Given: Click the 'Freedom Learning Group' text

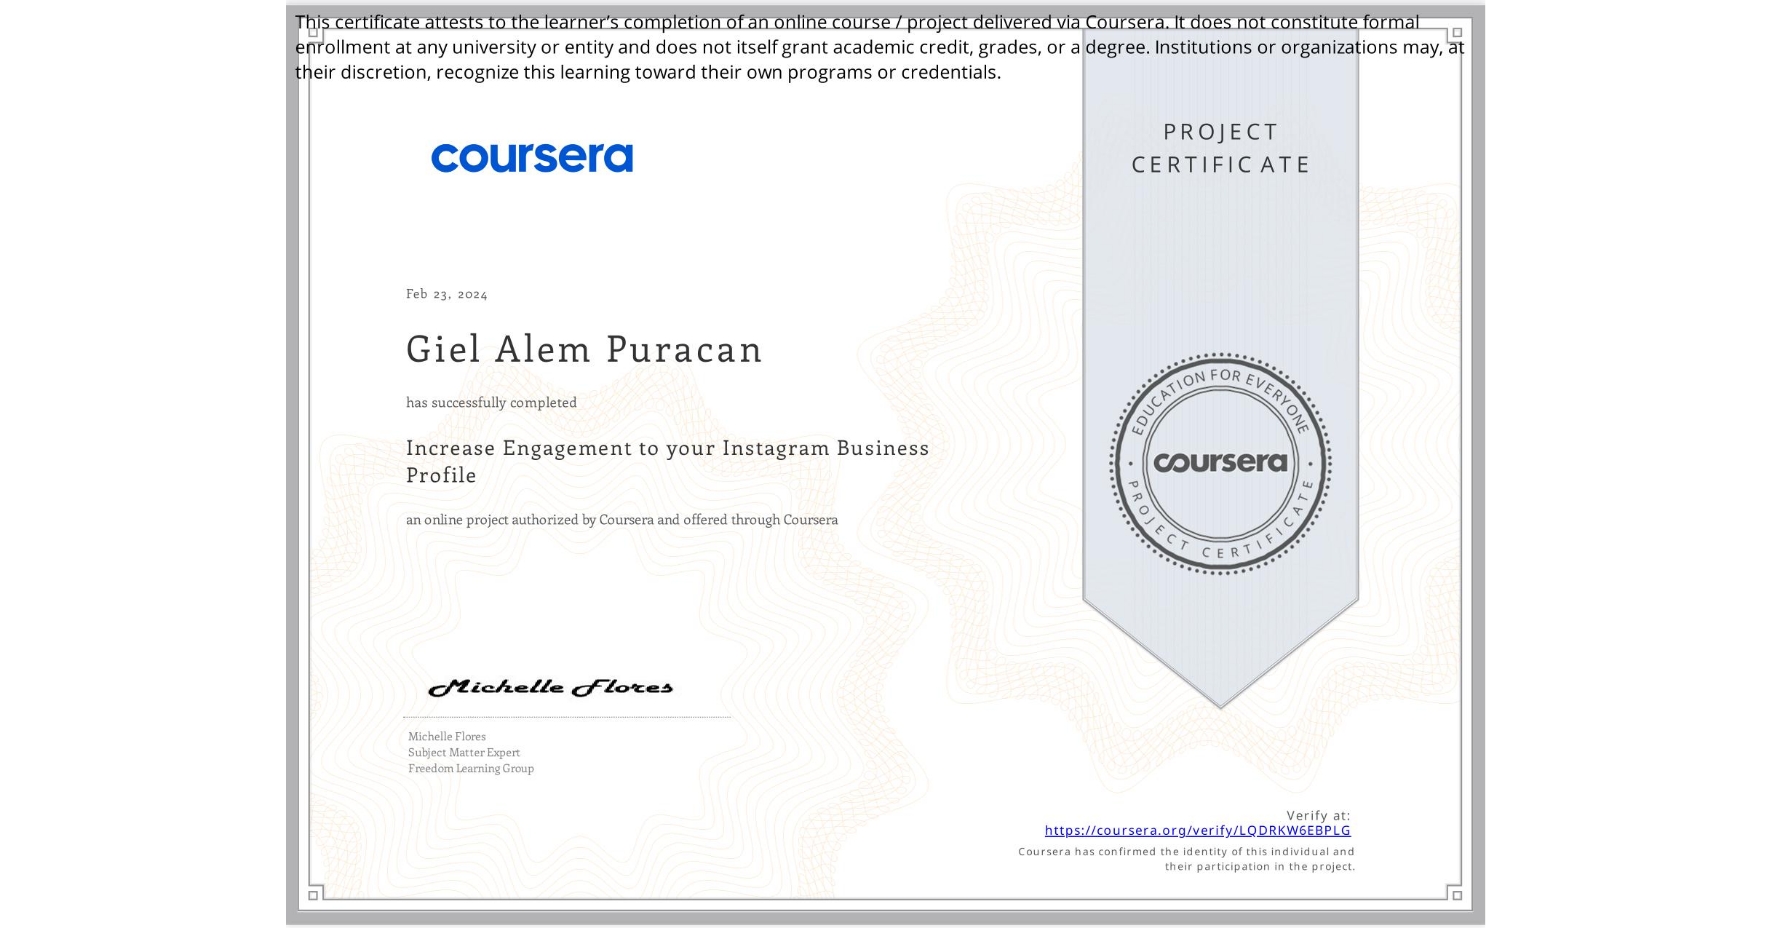Looking at the screenshot, I should (471, 768).
